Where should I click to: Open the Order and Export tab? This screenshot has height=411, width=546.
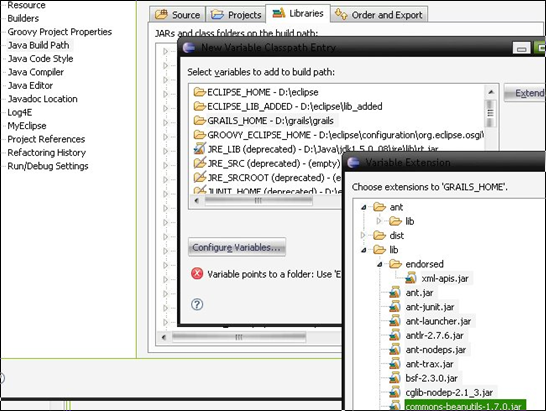click(x=379, y=15)
